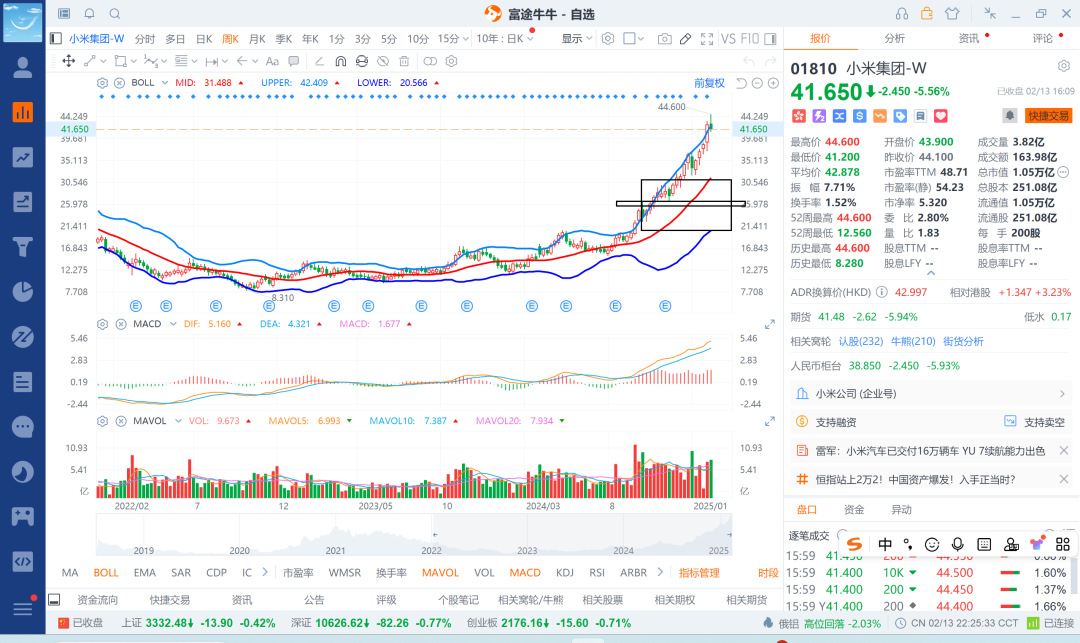The image size is (1080, 643).
Task: Switch to the 日K daily chart
Action: 204,39
